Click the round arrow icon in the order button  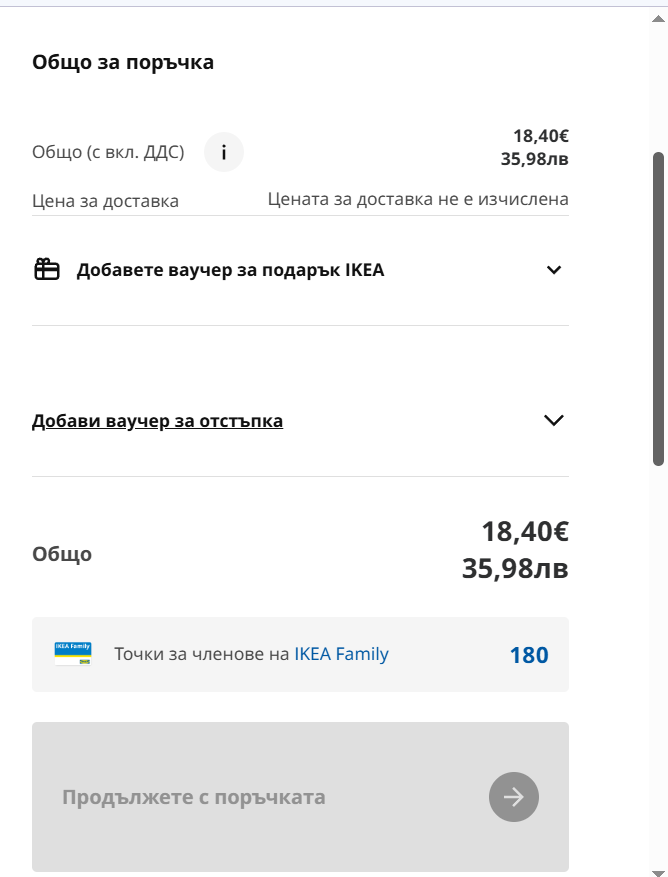(x=513, y=797)
